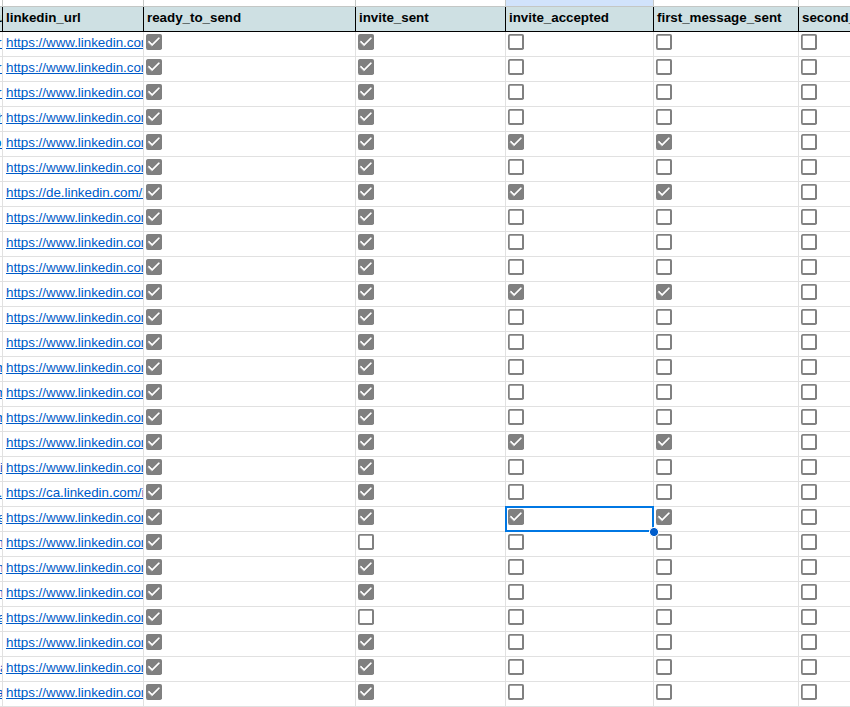Disable first_message_sent for the de.linkedin.com row

663,192
